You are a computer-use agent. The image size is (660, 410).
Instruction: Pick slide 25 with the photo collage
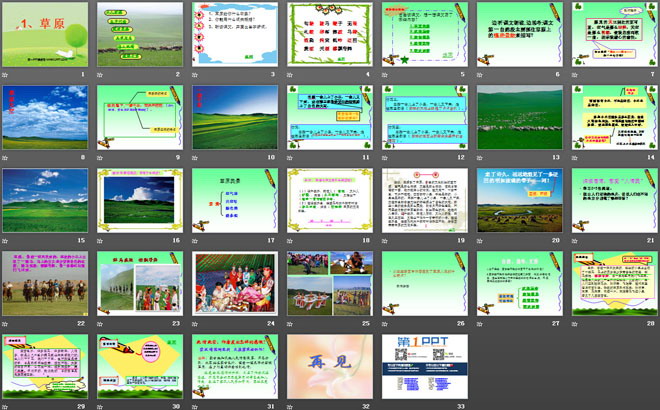point(327,284)
